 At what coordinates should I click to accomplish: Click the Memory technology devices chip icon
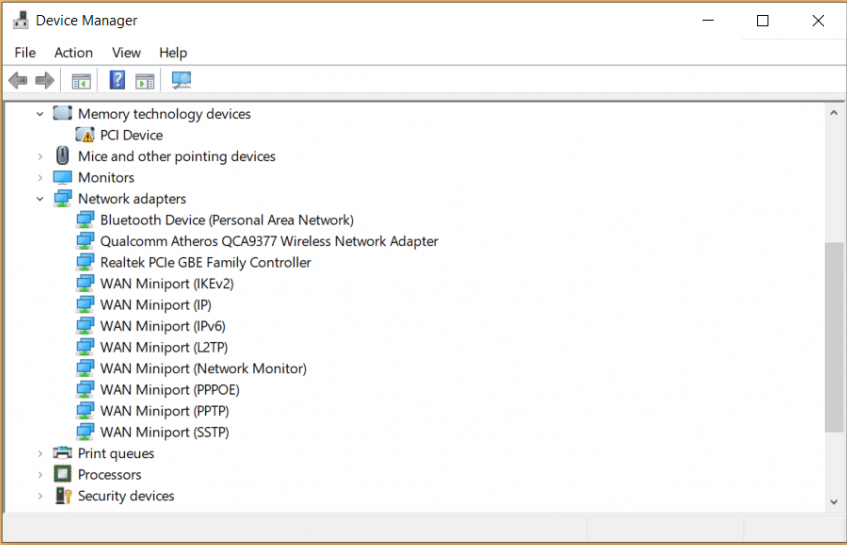pos(62,113)
